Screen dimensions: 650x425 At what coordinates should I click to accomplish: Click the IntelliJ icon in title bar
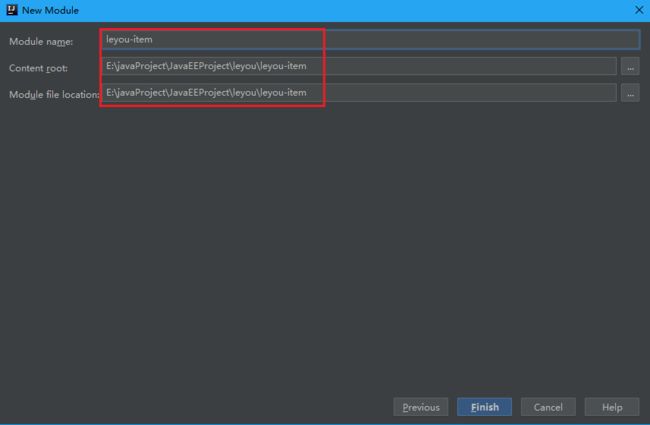click(x=12, y=10)
